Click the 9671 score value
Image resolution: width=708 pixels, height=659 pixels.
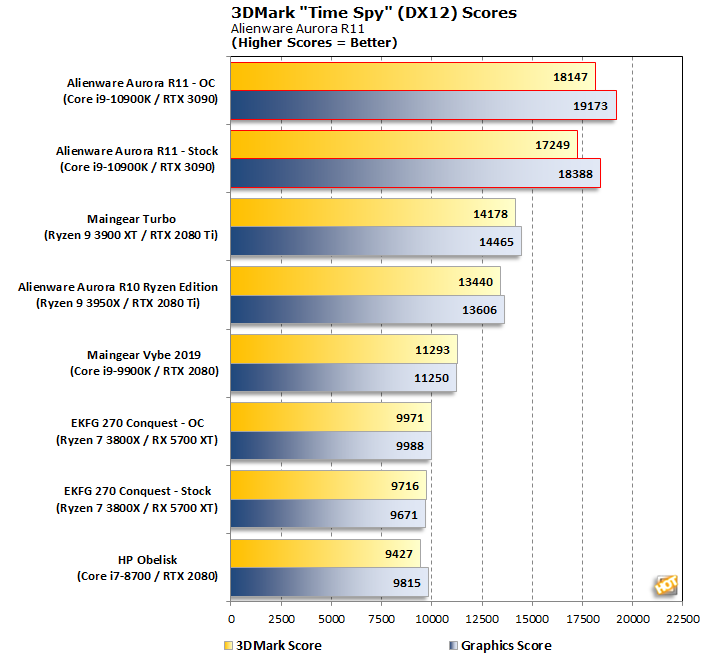pos(404,515)
